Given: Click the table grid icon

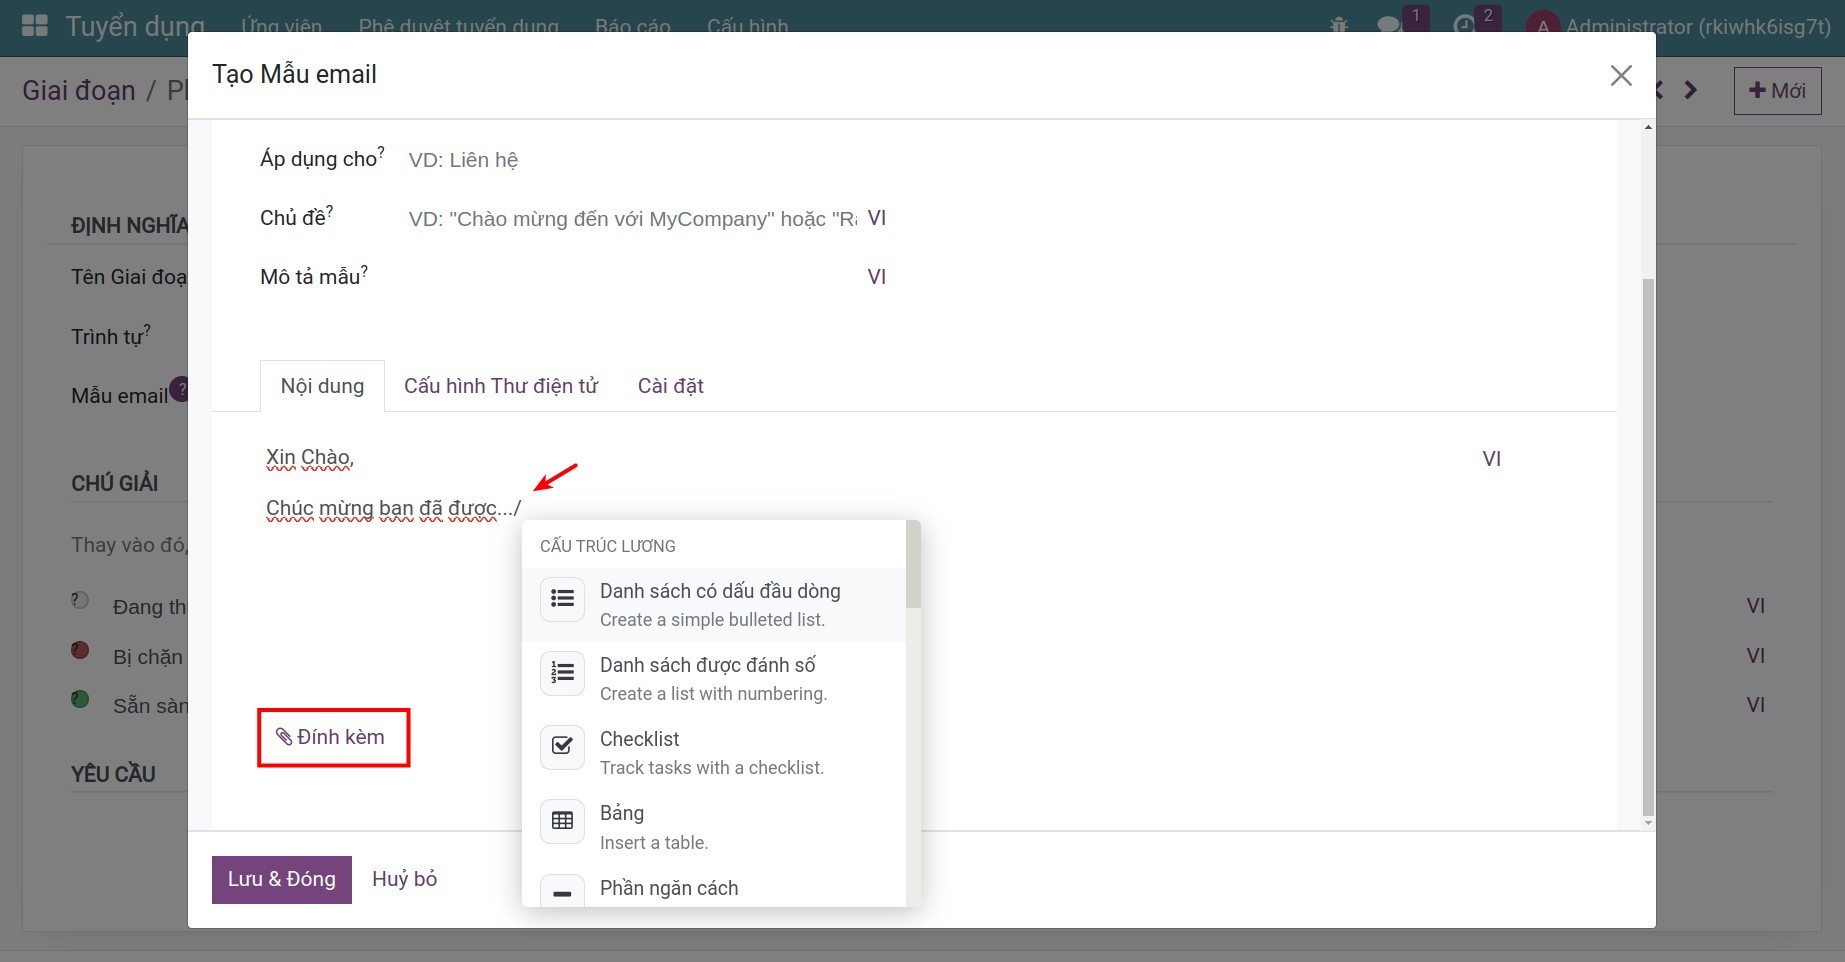Looking at the screenshot, I should click(x=562, y=821).
